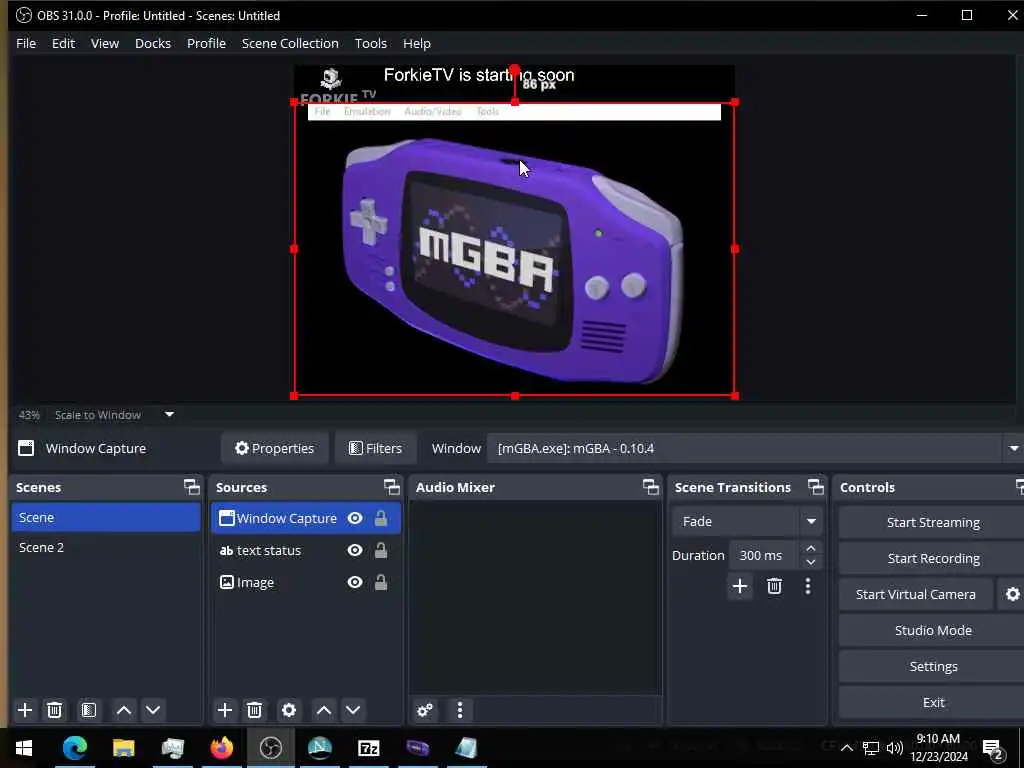Increase transition duration with up arrow
The width and height of the screenshot is (1024, 768).
pyautogui.click(x=810, y=548)
